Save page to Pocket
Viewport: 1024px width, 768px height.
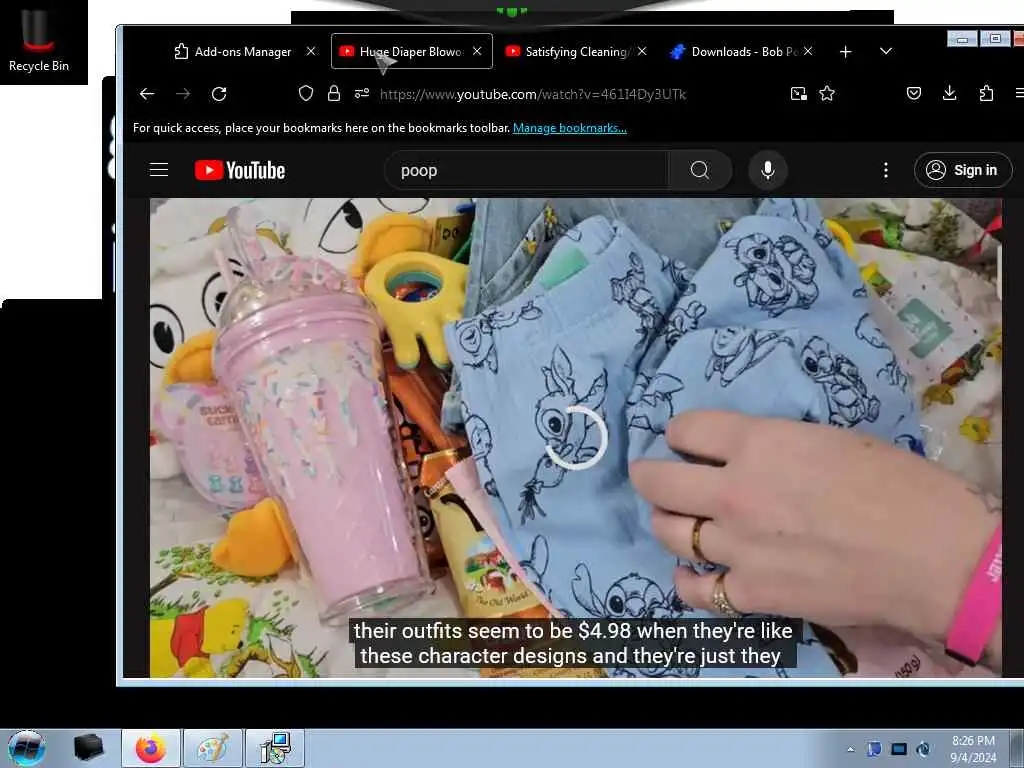(x=914, y=93)
